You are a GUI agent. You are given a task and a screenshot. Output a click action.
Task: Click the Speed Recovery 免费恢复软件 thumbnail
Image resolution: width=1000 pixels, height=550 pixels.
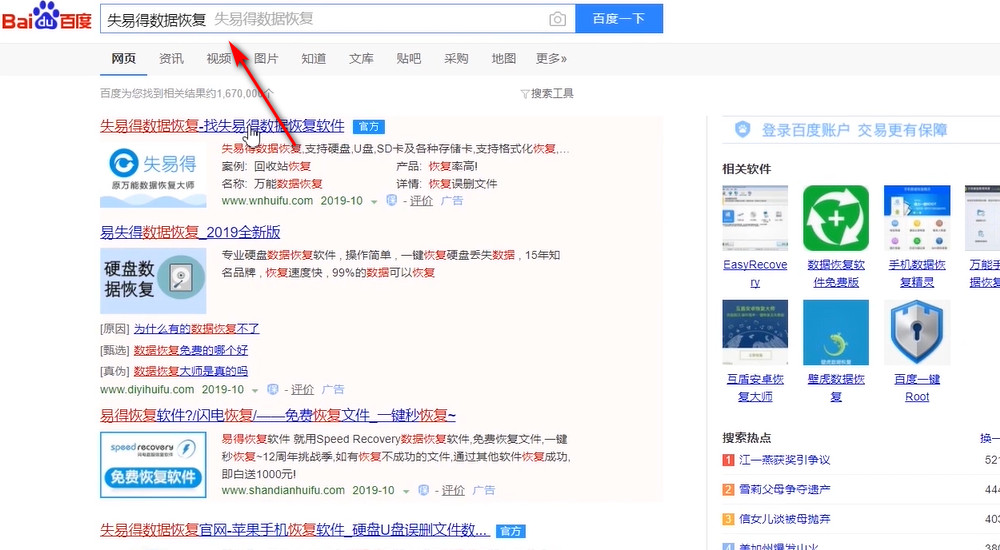[x=153, y=465]
